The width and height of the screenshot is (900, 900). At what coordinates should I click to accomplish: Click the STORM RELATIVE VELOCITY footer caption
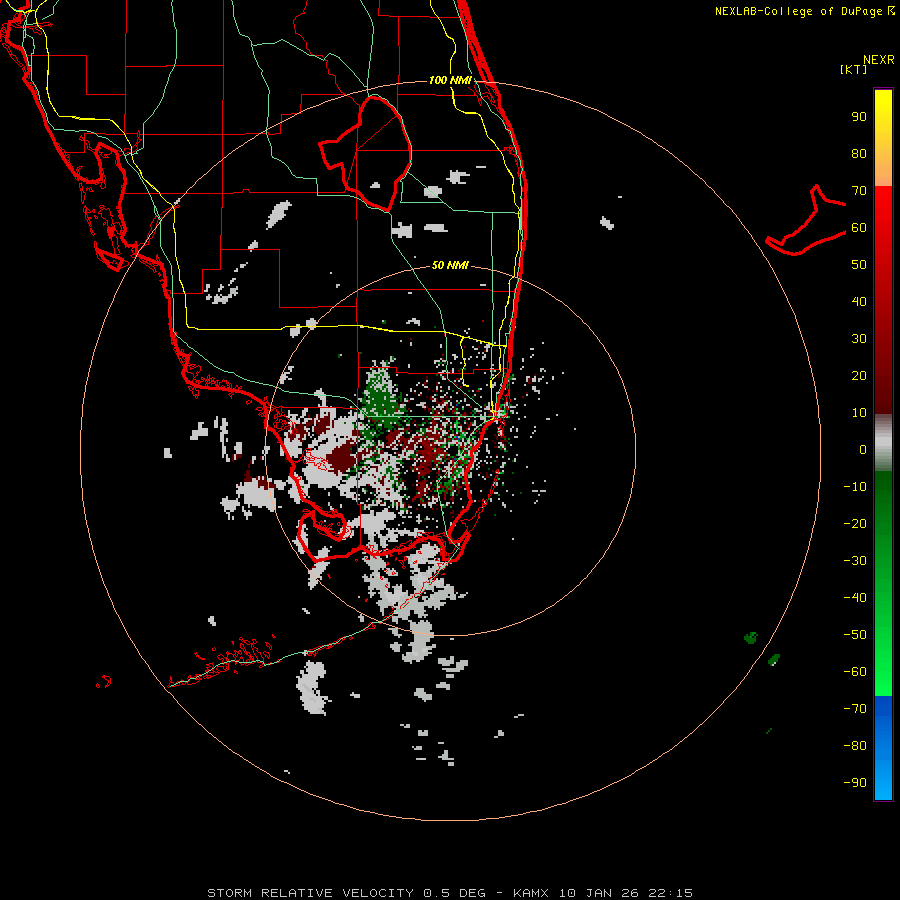[450, 893]
